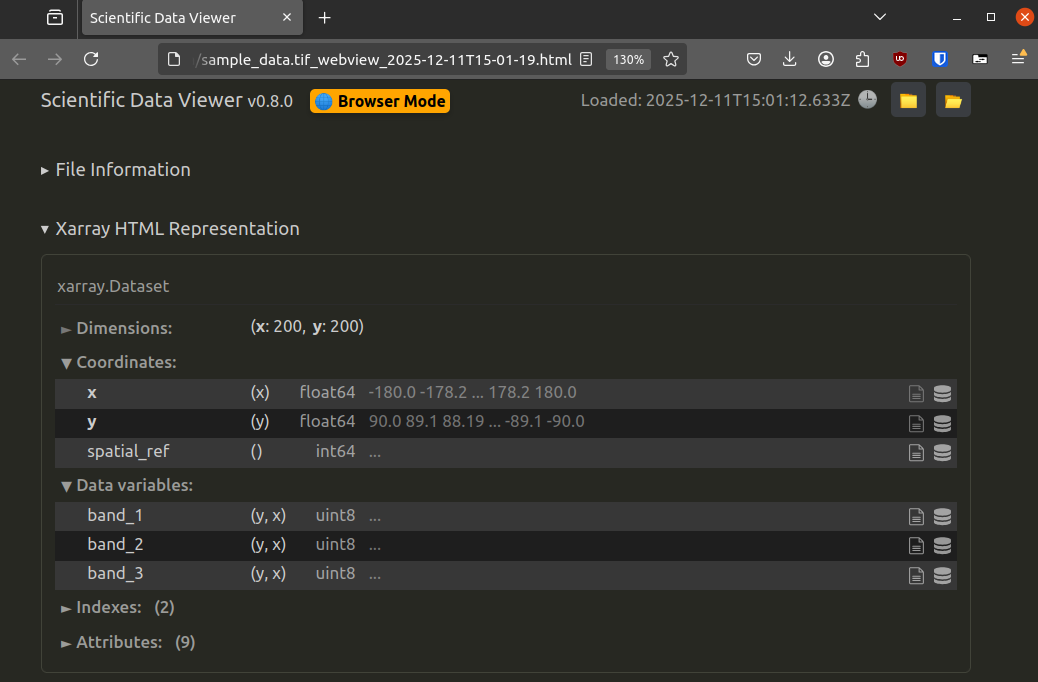The width and height of the screenshot is (1038, 682).
Task: Click the page reload button
Action: click(x=90, y=60)
